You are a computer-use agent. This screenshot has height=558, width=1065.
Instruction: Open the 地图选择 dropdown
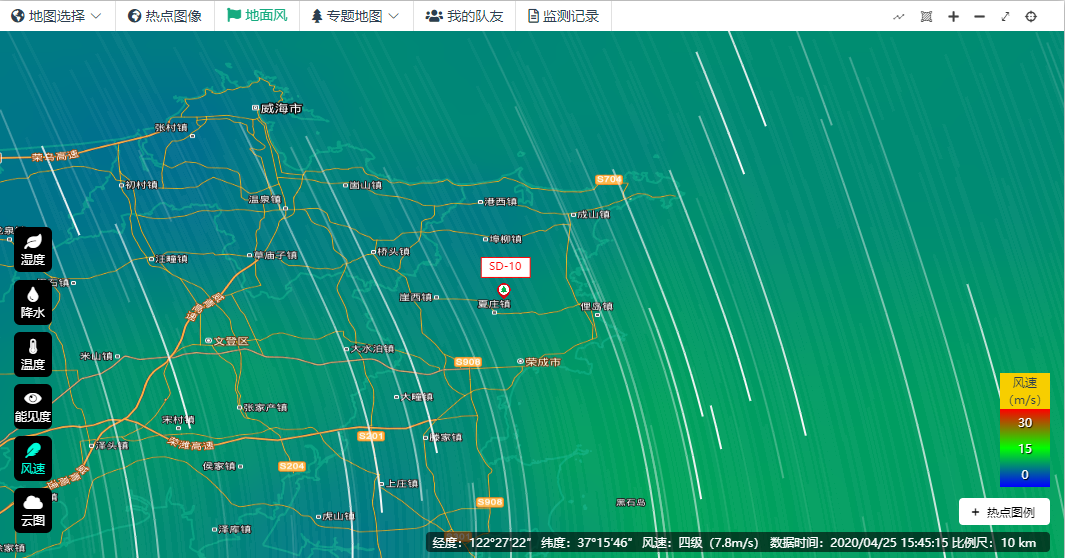(x=56, y=16)
